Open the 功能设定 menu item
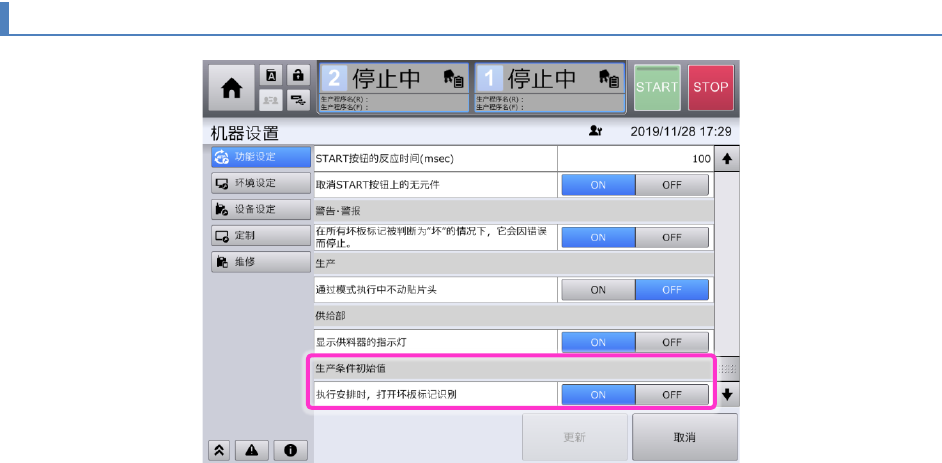Viewport: 942px width, 463px height. click(261, 157)
